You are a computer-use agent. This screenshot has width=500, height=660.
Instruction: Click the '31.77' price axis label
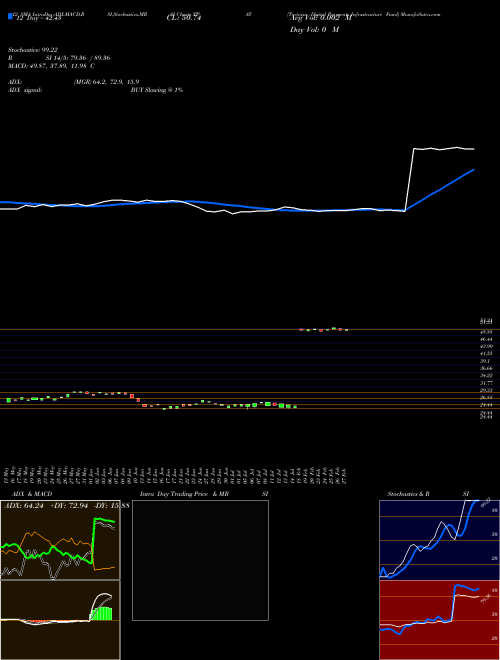click(x=486, y=383)
